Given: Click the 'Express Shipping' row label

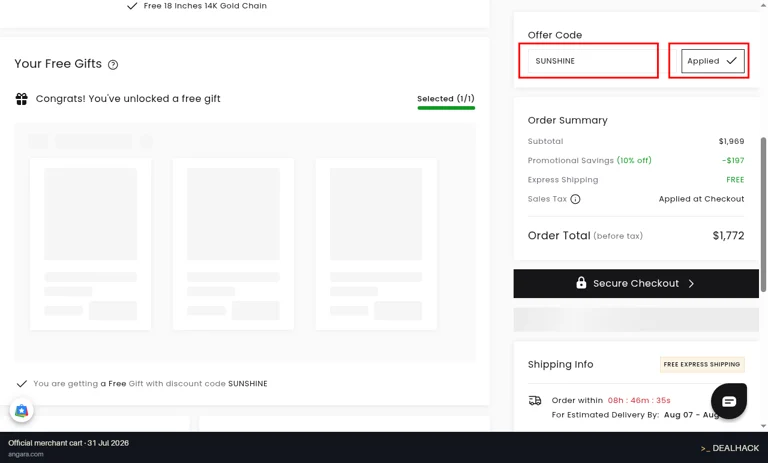Looking at the screenshot, I should pos(563,180).
